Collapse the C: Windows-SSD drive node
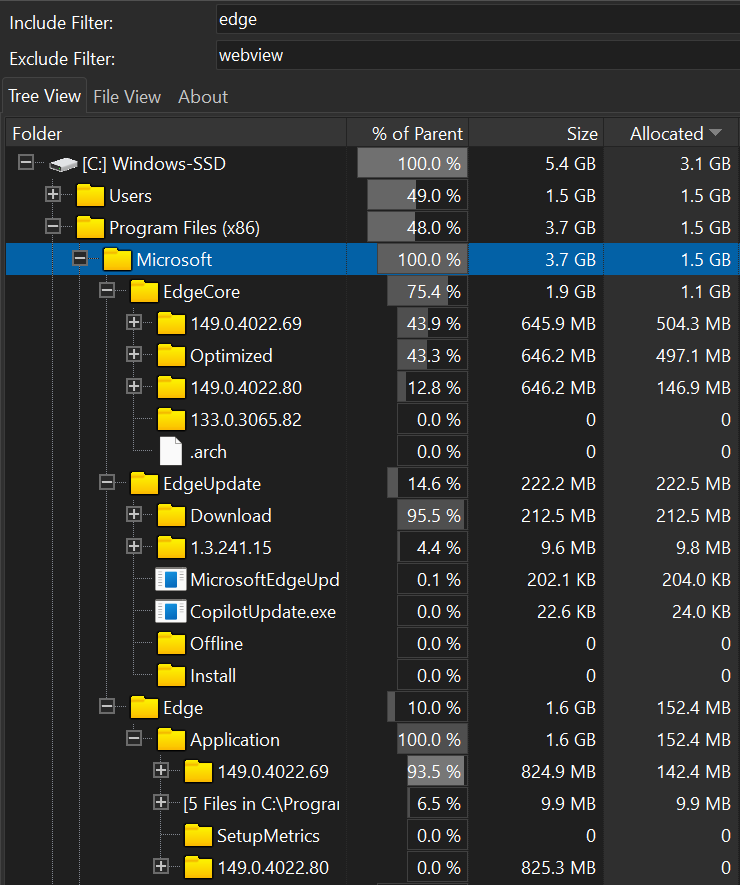740x885 pixels. (x=26, y=163)
